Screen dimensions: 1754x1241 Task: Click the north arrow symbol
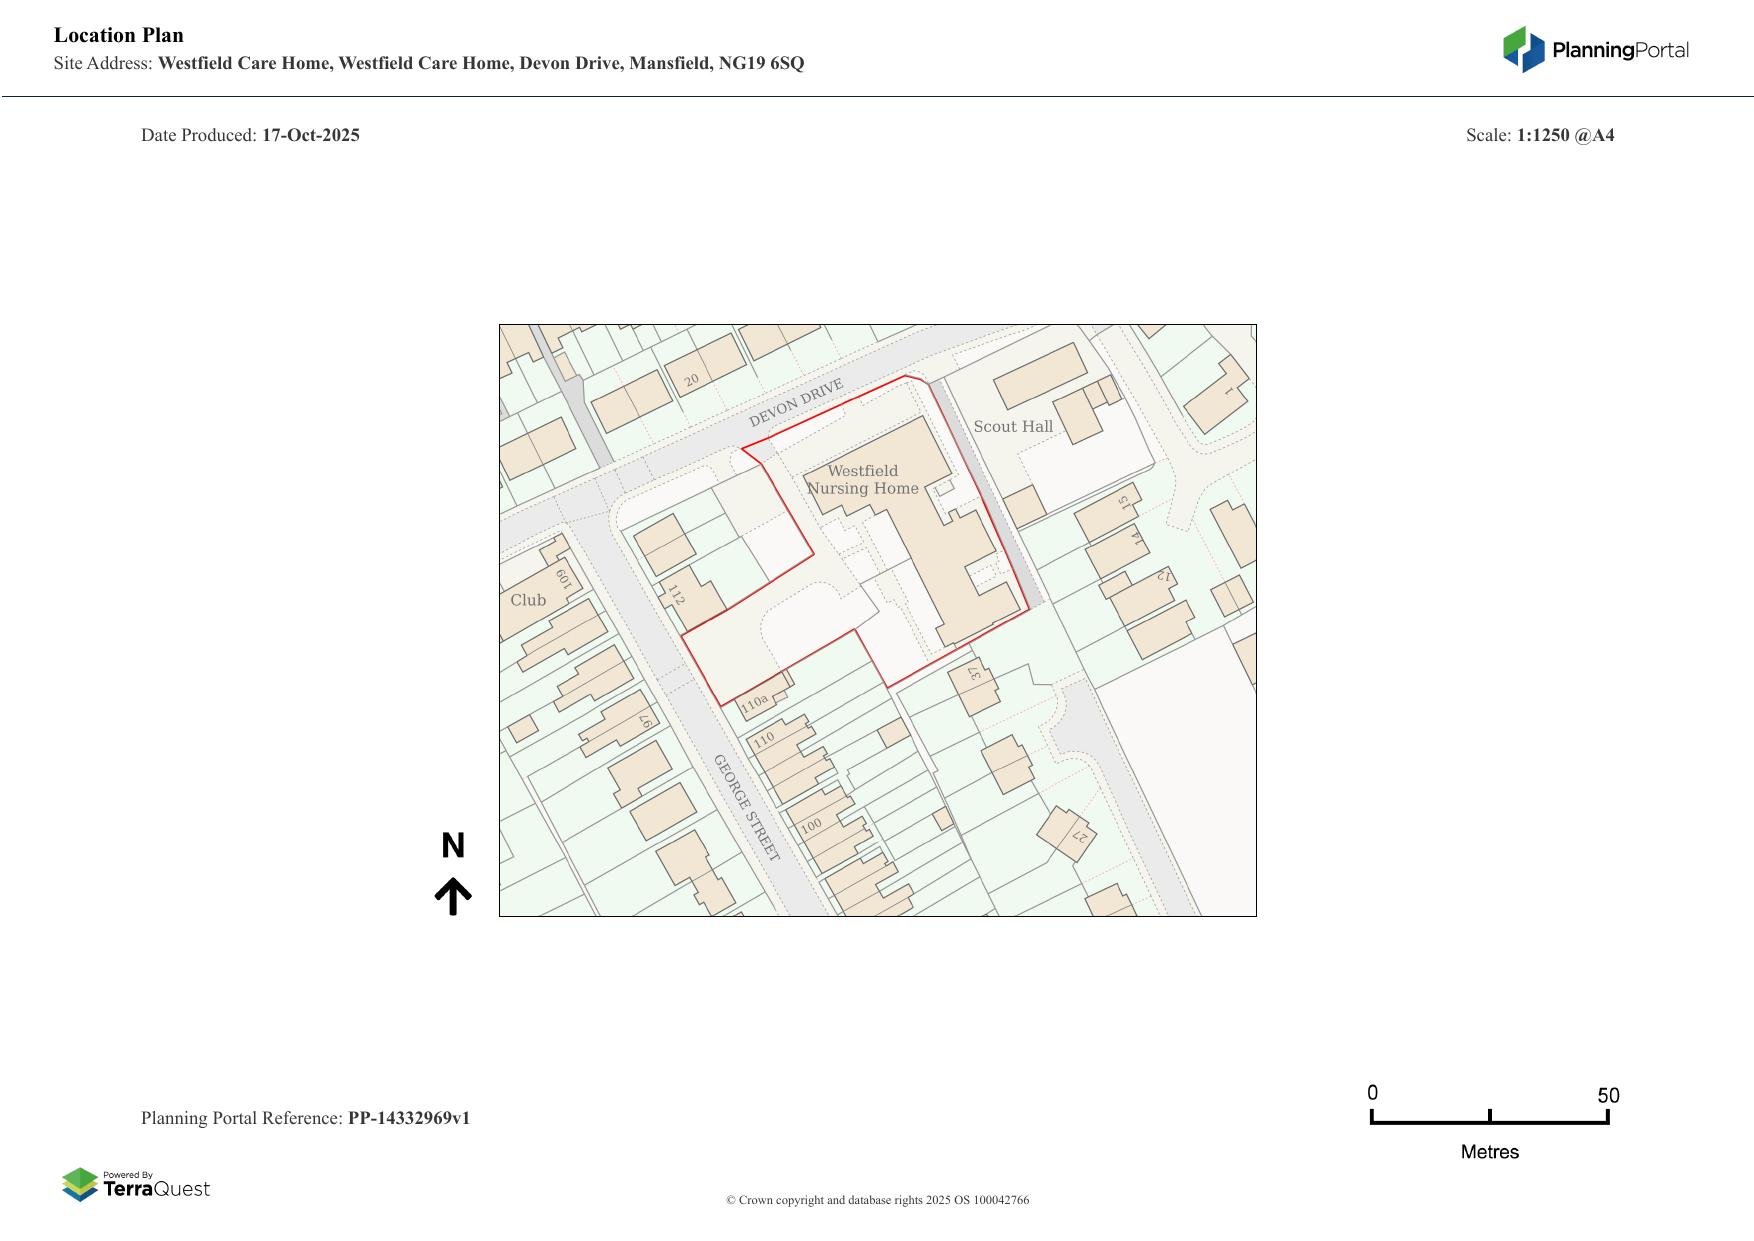coord(453,896)
